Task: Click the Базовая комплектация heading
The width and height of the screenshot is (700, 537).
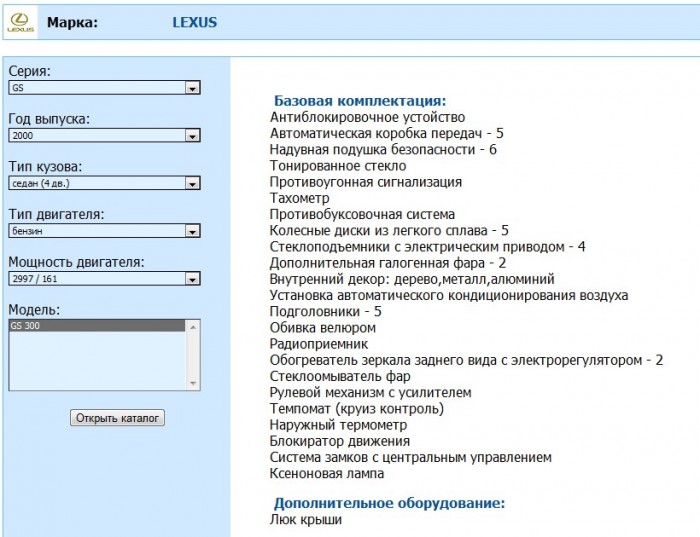Action: [360, 100]
